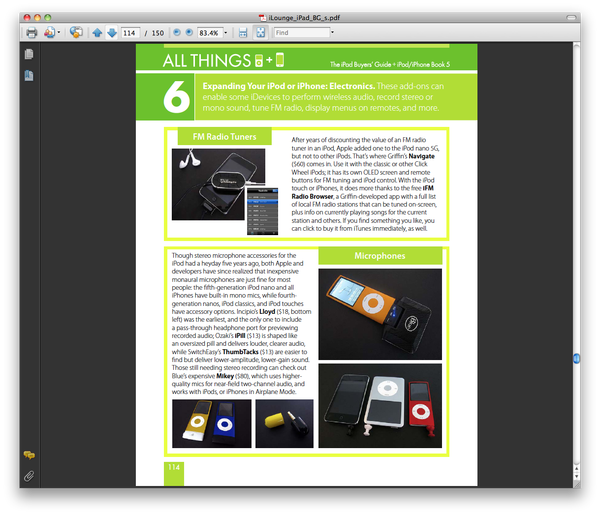The height and width of the screenshot is (515, 600).
Task: Click the vertical scrollbar thumb
Action: click(x=577, y=359)
